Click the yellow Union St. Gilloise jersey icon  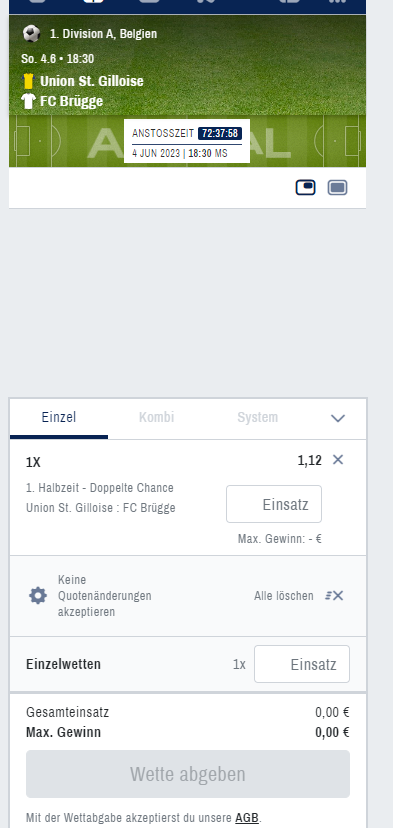[x=29, y=81]
